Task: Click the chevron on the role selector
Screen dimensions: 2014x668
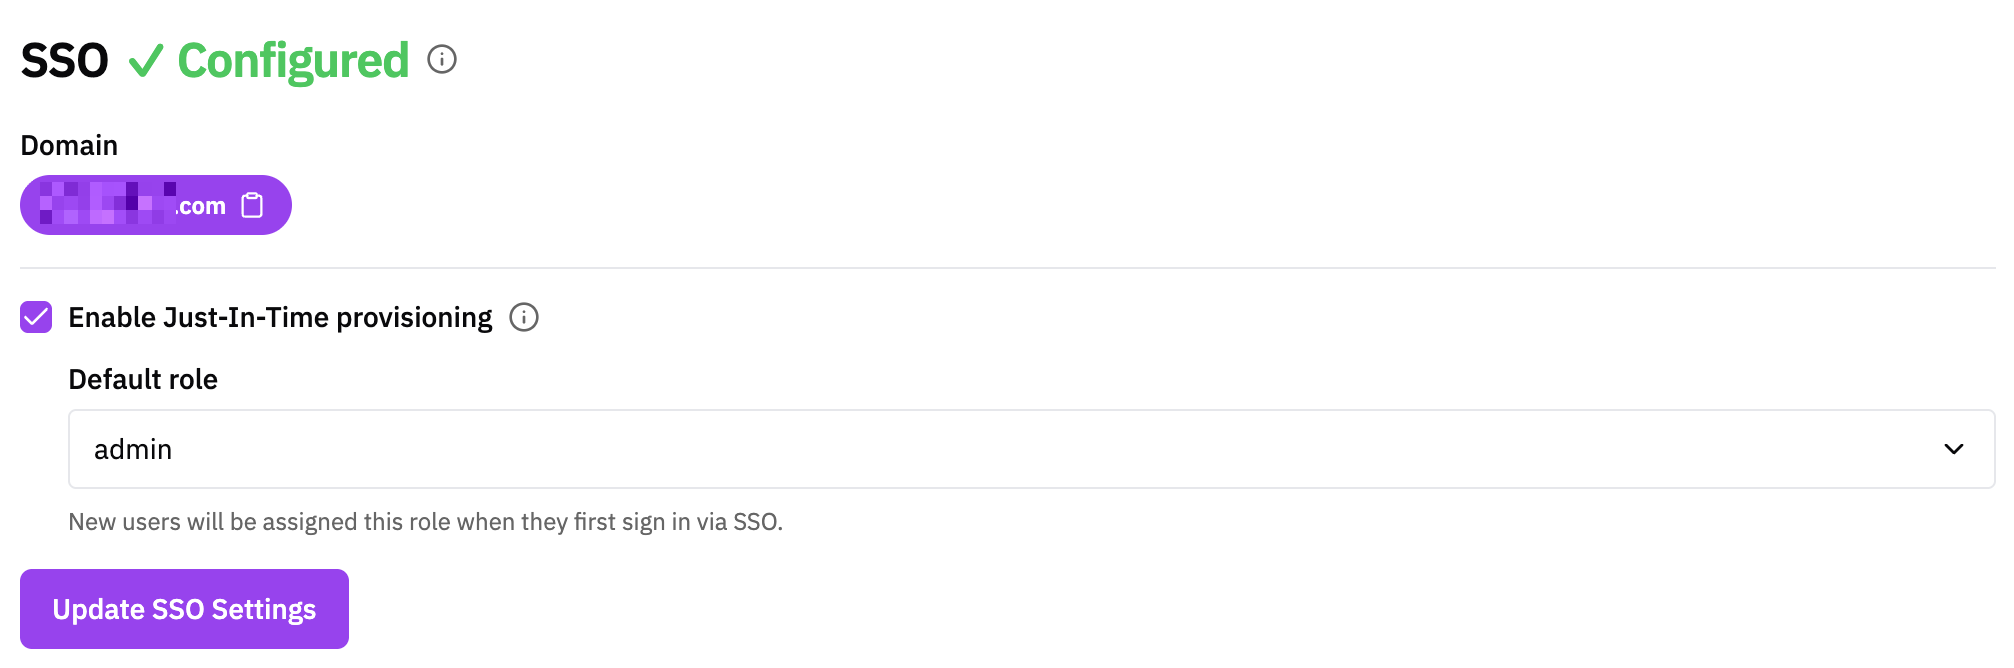Action: click(x=1954, y=449)
